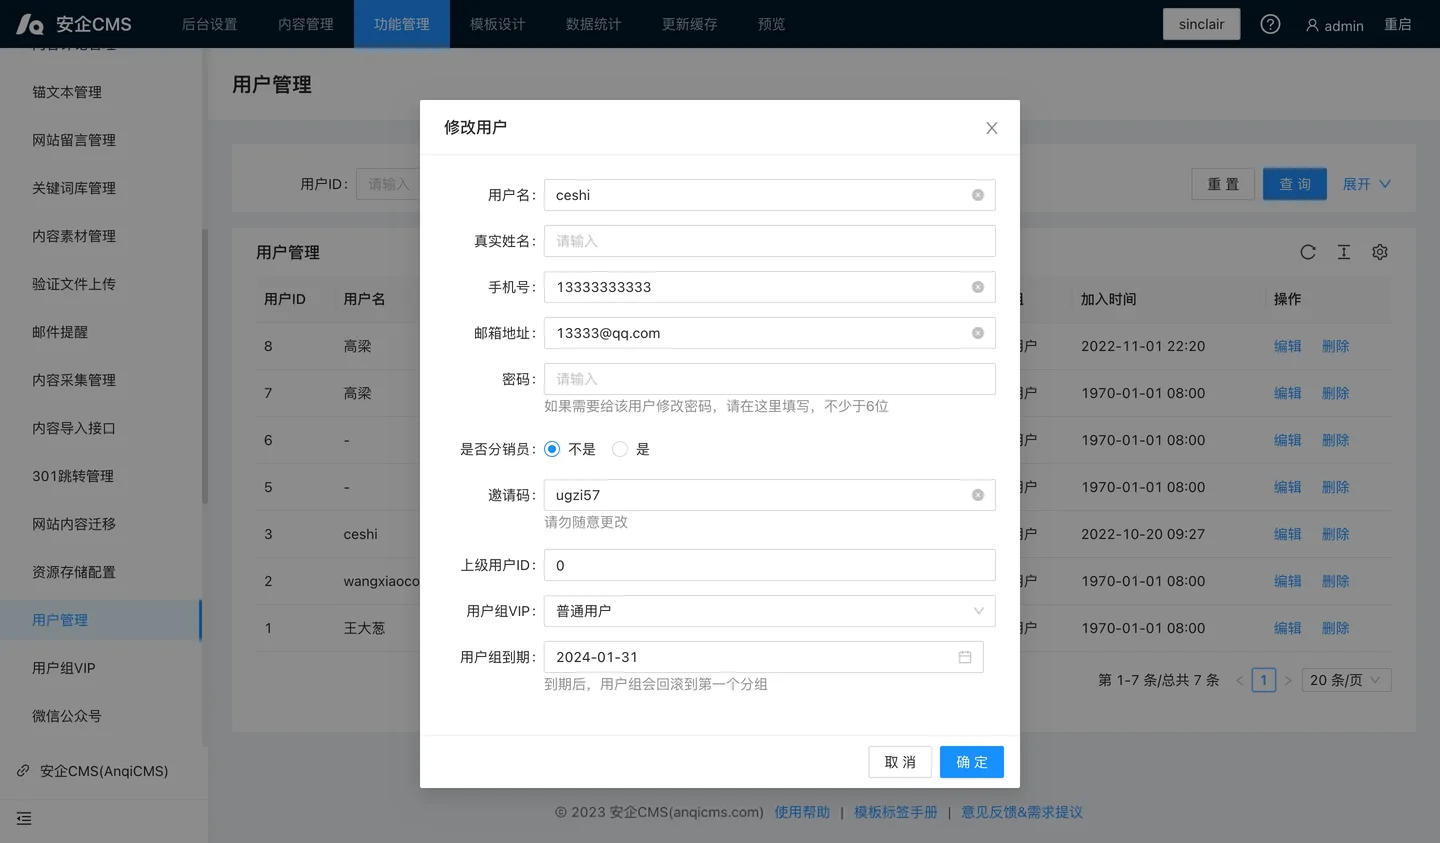Click 重启 in the header

(x=1398, y=24)
